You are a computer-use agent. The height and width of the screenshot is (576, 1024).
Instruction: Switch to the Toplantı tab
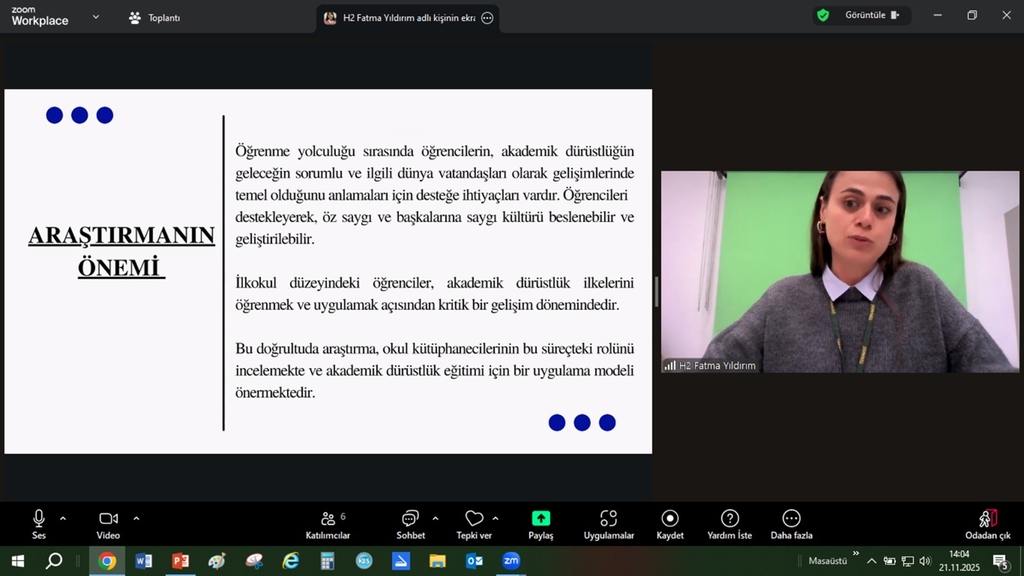[x=155, y=18]
